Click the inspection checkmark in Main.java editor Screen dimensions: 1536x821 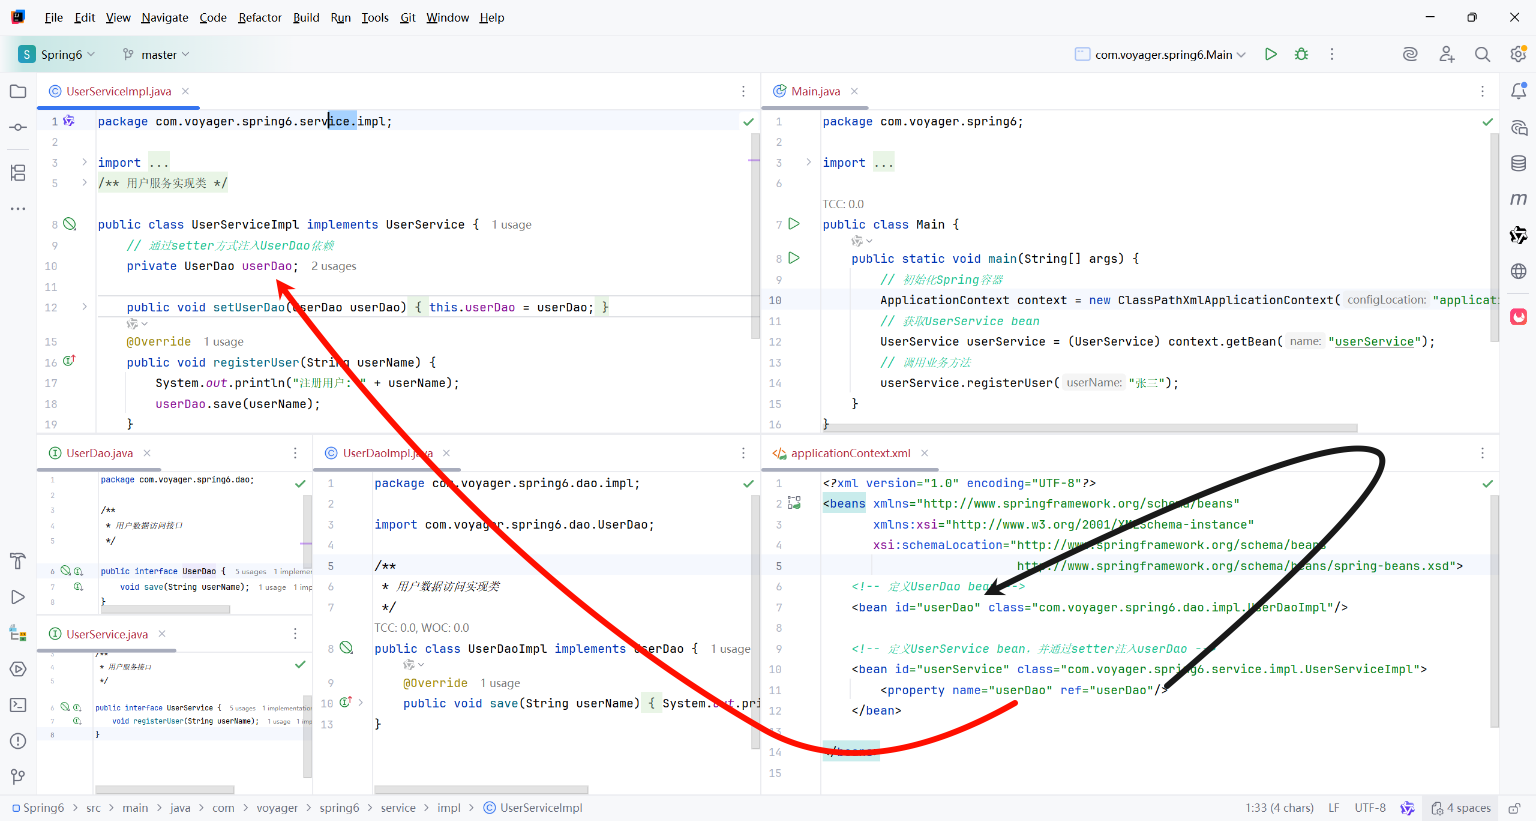[1487, 121]
